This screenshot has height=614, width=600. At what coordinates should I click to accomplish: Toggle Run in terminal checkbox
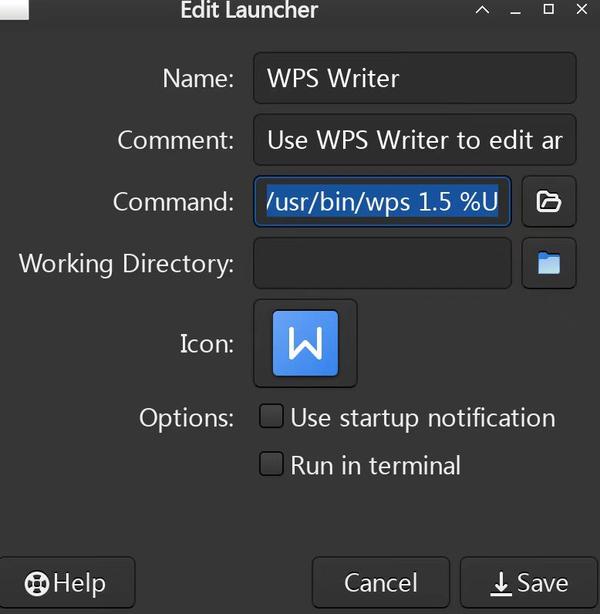(271, 464)
